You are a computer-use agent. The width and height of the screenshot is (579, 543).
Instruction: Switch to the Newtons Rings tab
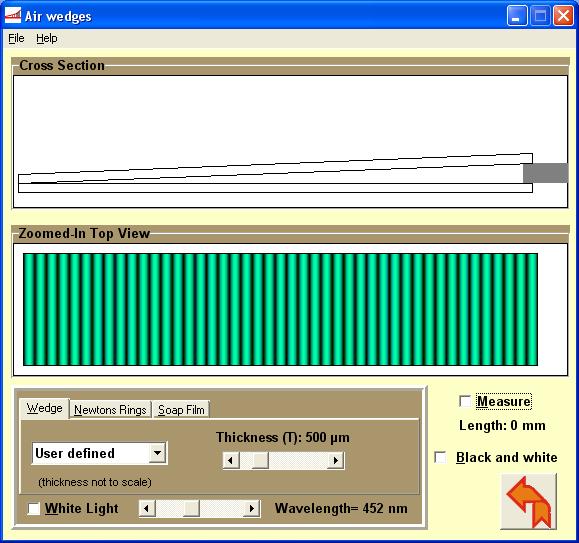pyautogui.click(x=110, y=410)
